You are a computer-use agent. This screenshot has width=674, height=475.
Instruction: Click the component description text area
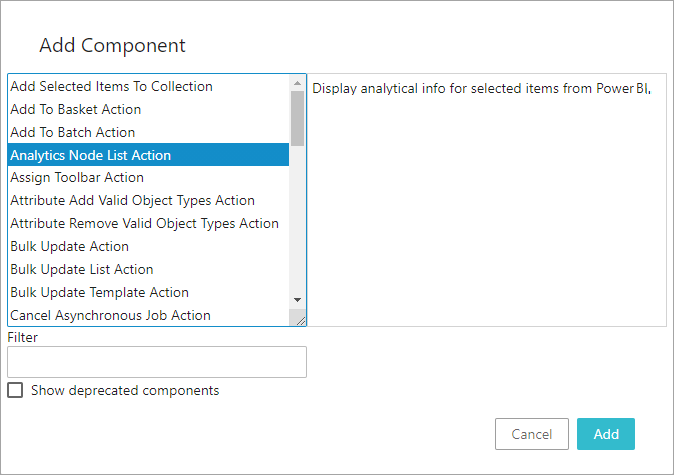(x=486, y=200)
